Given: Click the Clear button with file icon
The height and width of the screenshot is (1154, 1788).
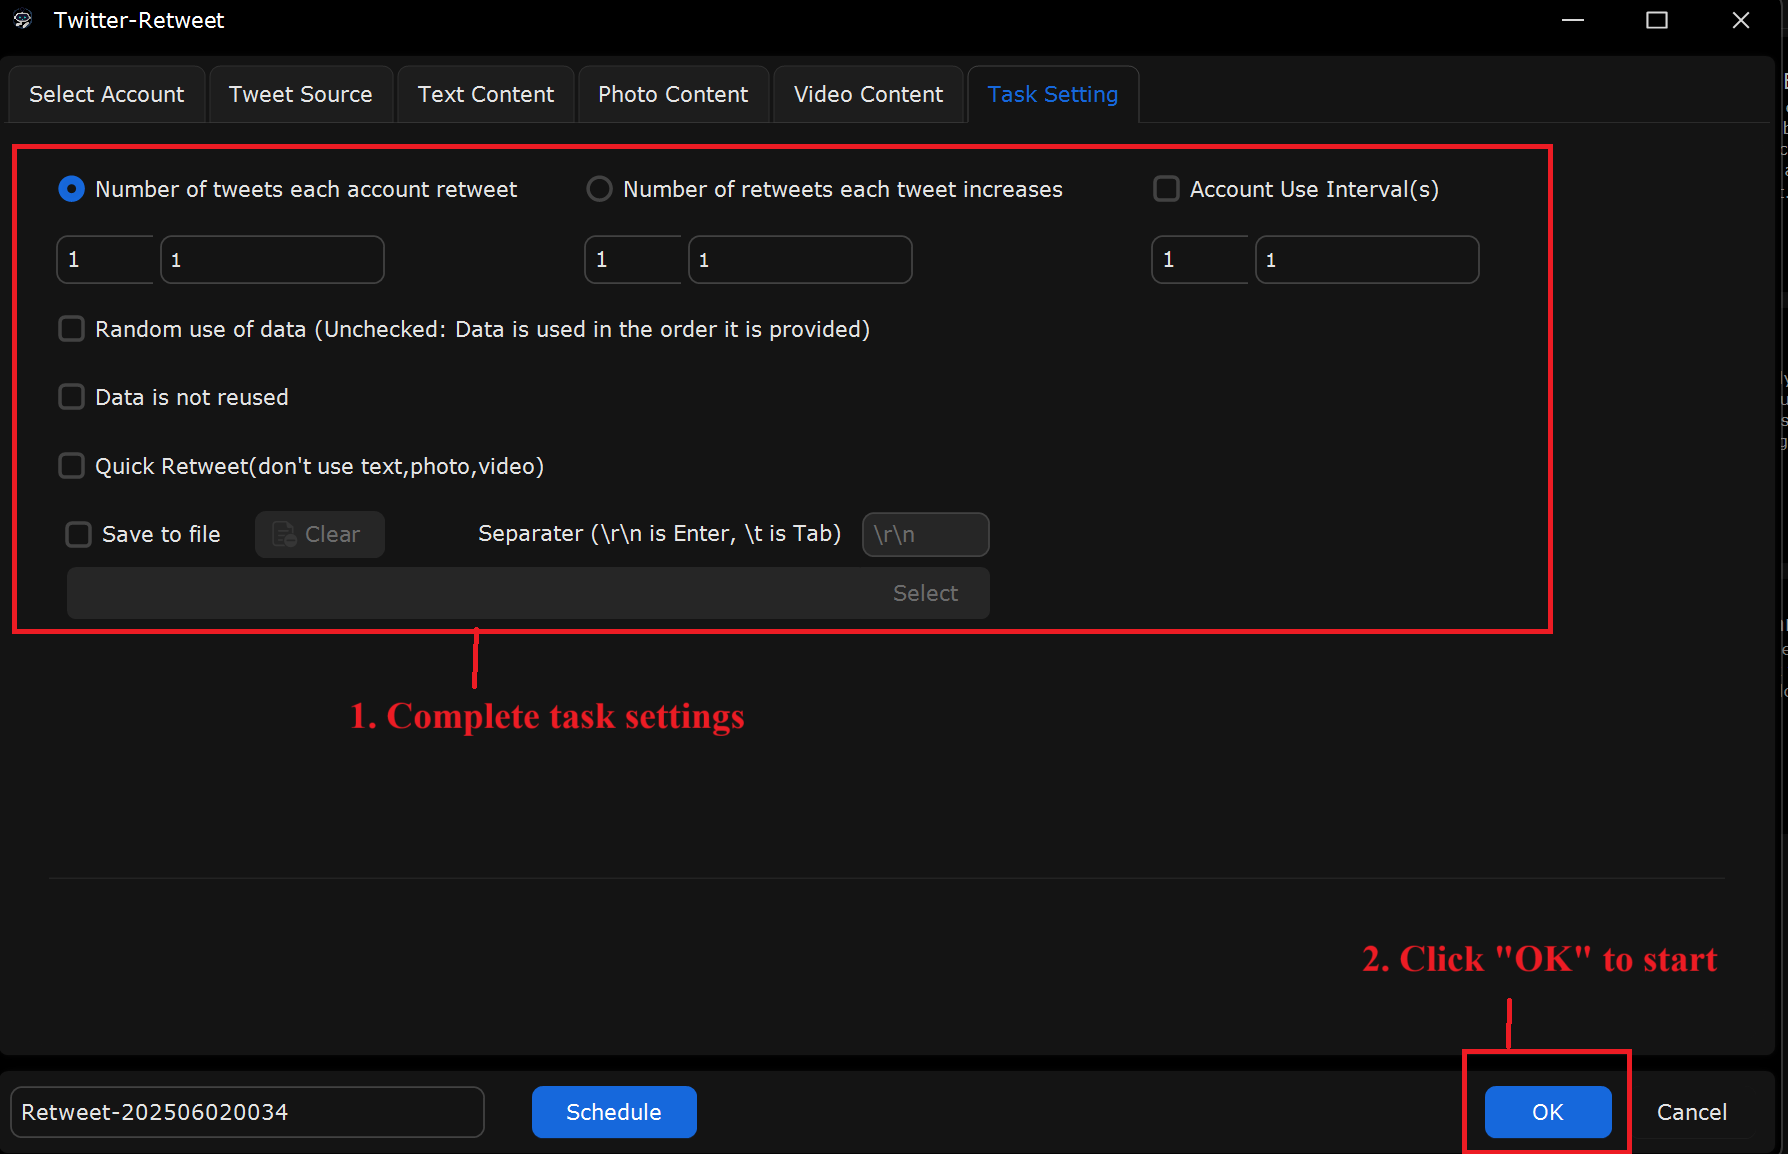Looking at the screenshot, I should coord(319,534).
